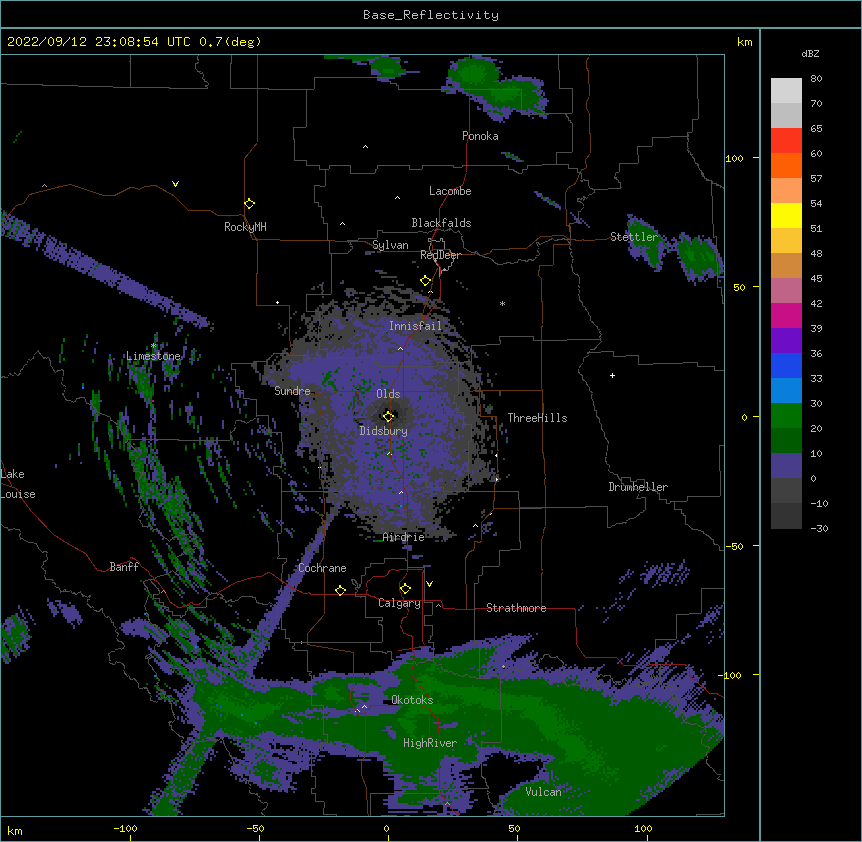Click the white plus marker west of Drumheller
The width and height of the screenshot is (862, 842).
click(612, 375)
